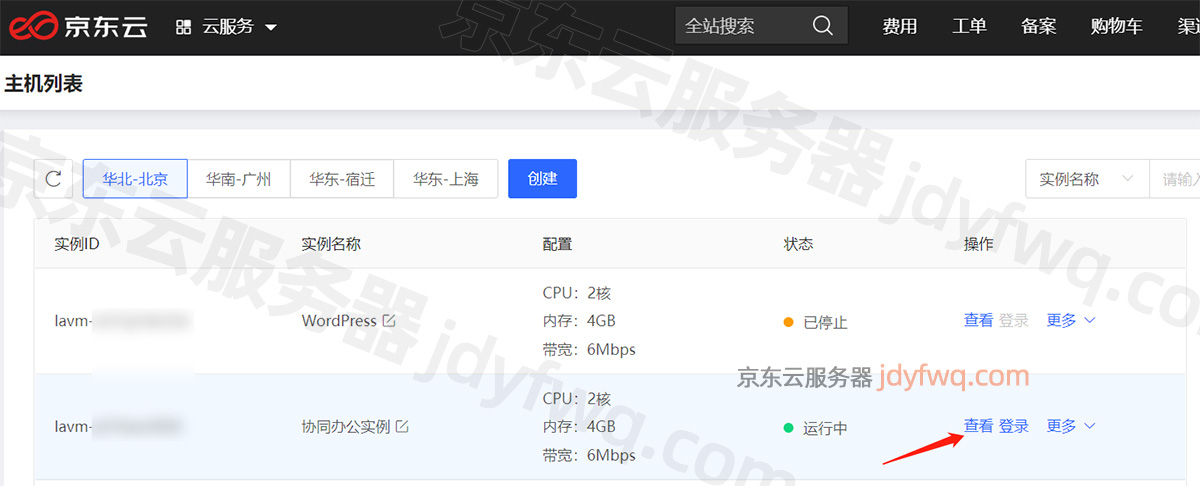Click 查看 for the 协同办公实例 row
The height and width of the screenshot is (486, 1200).
pos(978,426)
